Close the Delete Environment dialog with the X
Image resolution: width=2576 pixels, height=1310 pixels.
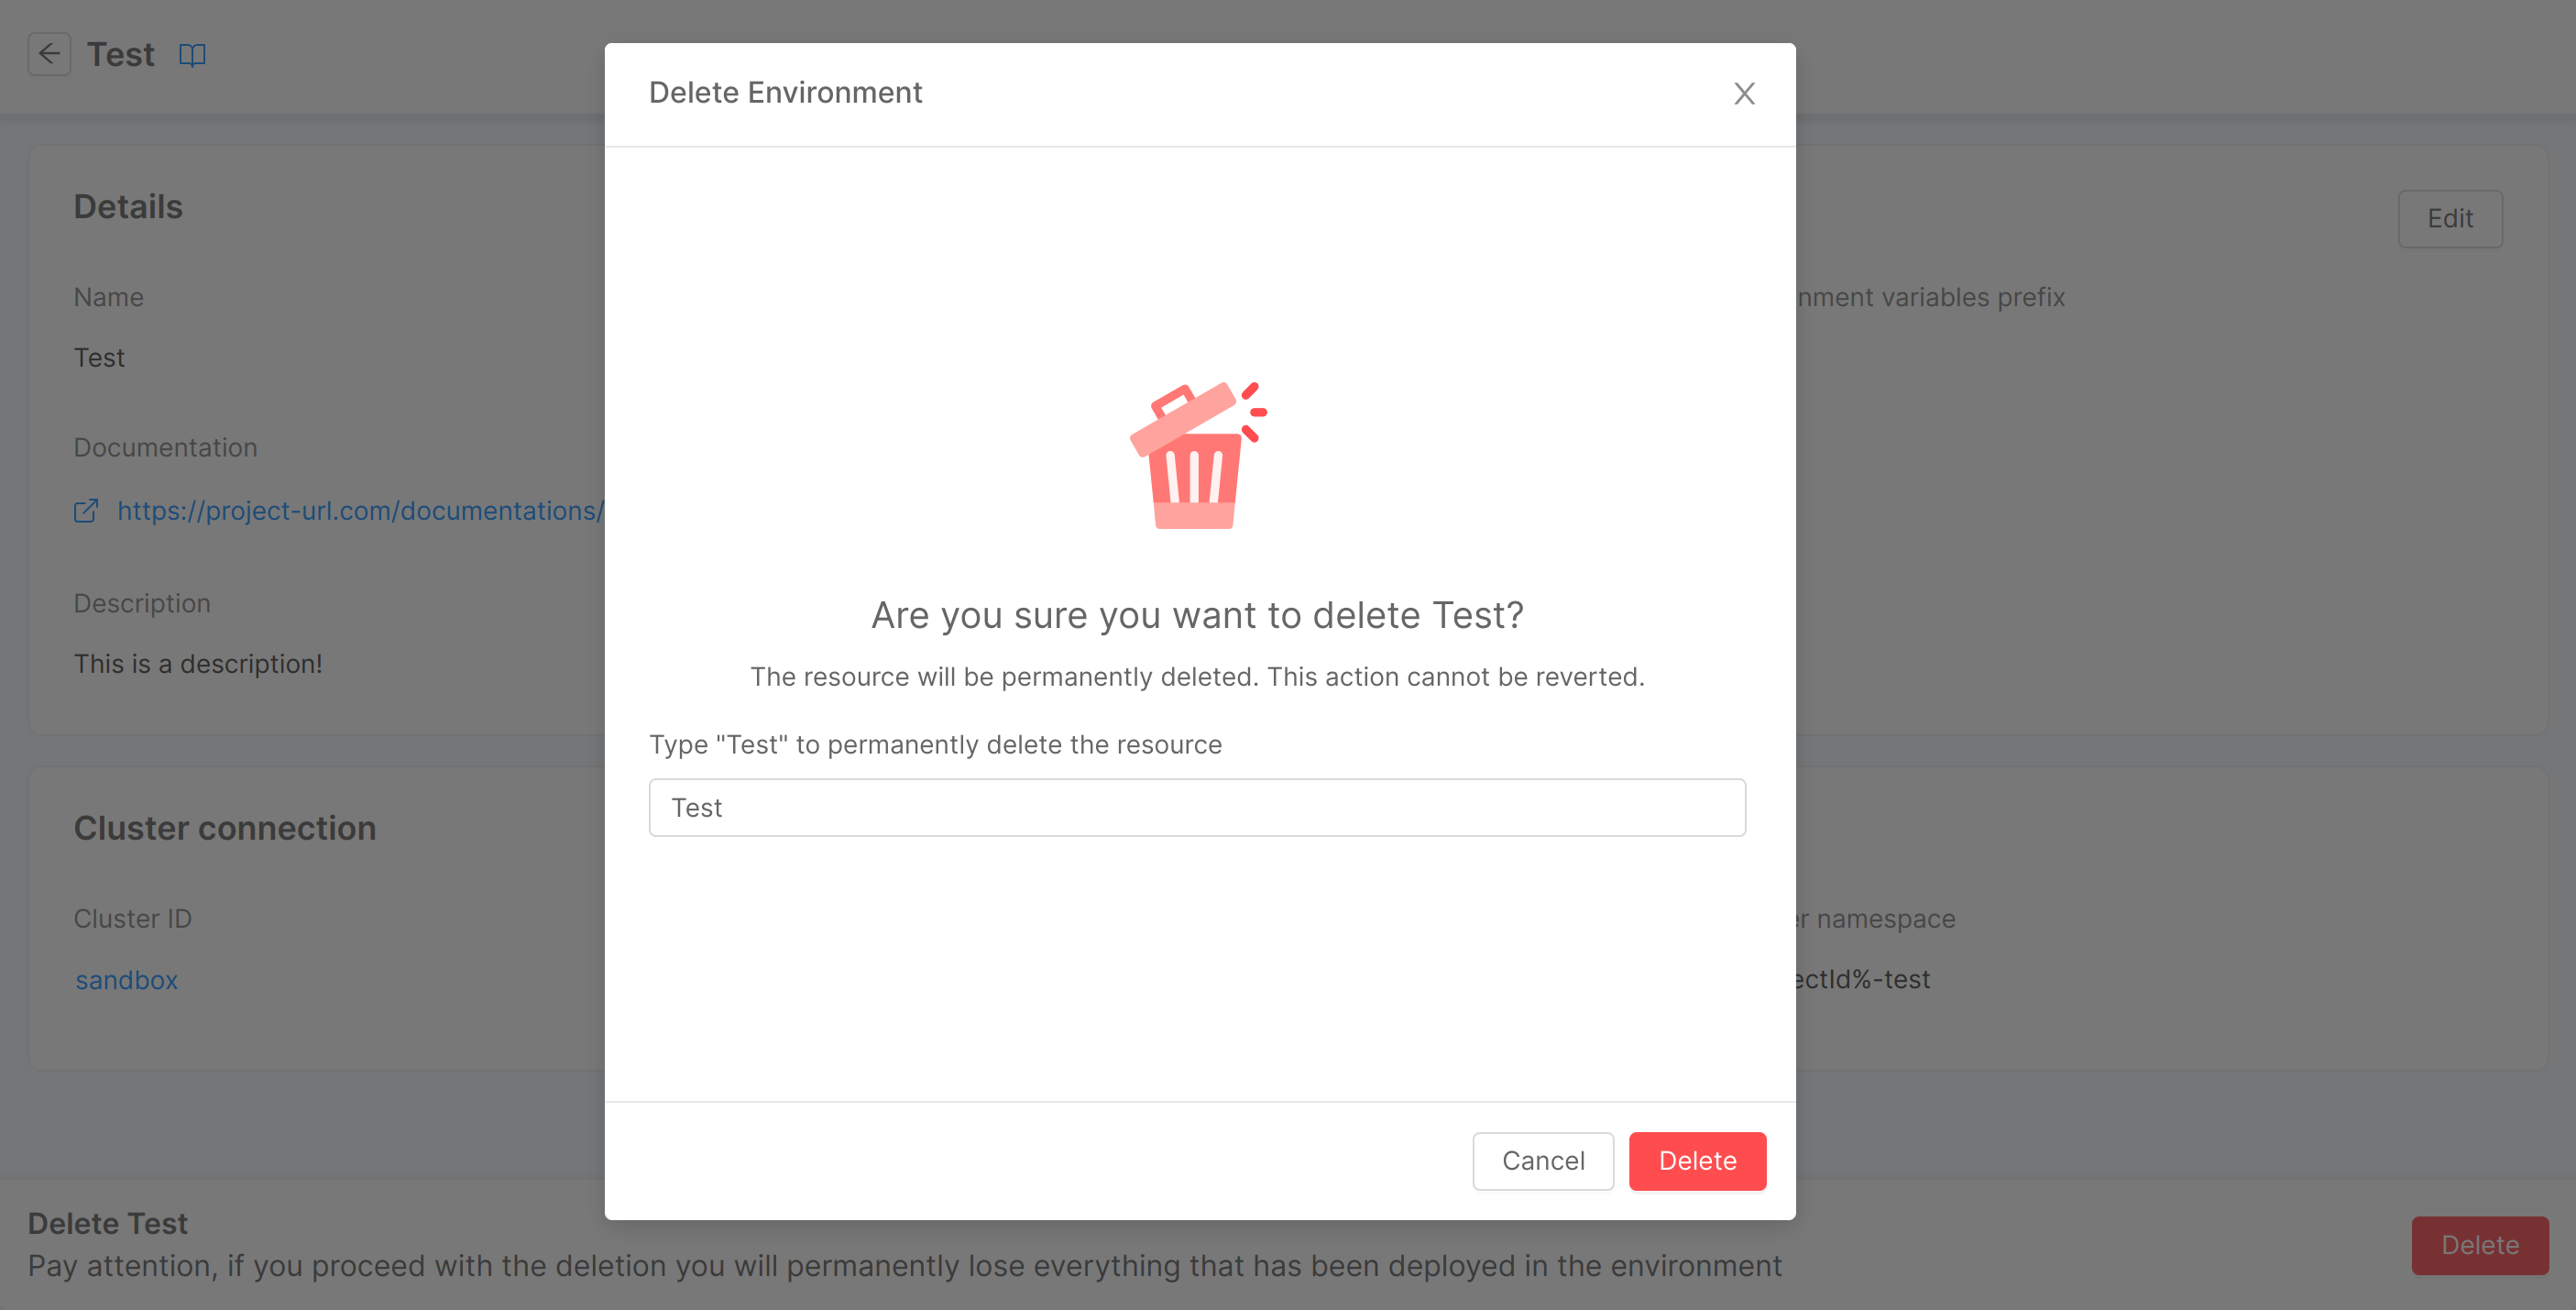click(x=1744, y=93)
